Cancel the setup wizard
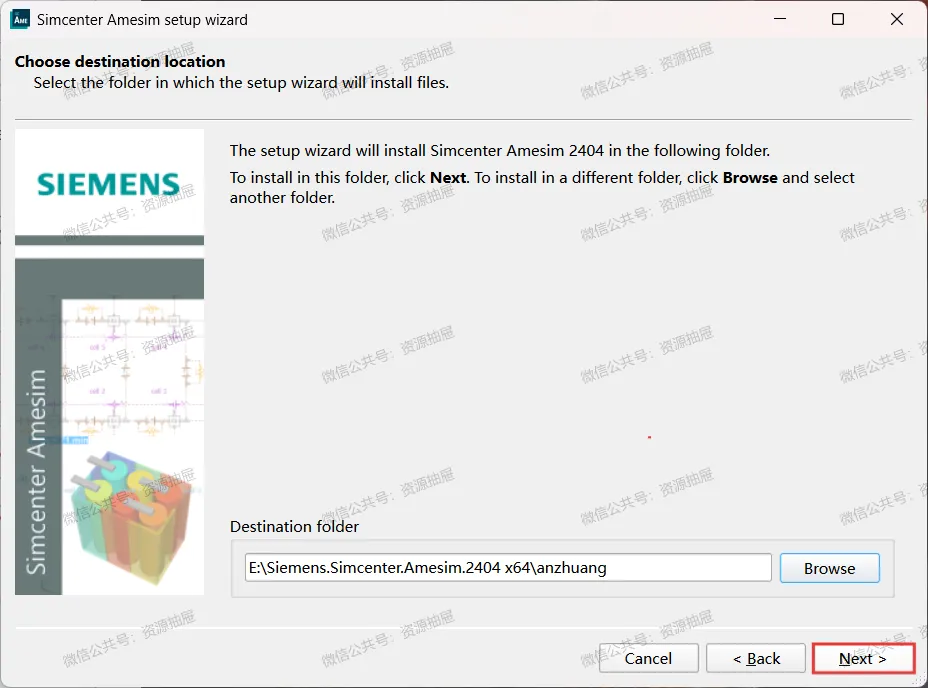This screenshot has height=688, width=928. (x=649, y=658)
